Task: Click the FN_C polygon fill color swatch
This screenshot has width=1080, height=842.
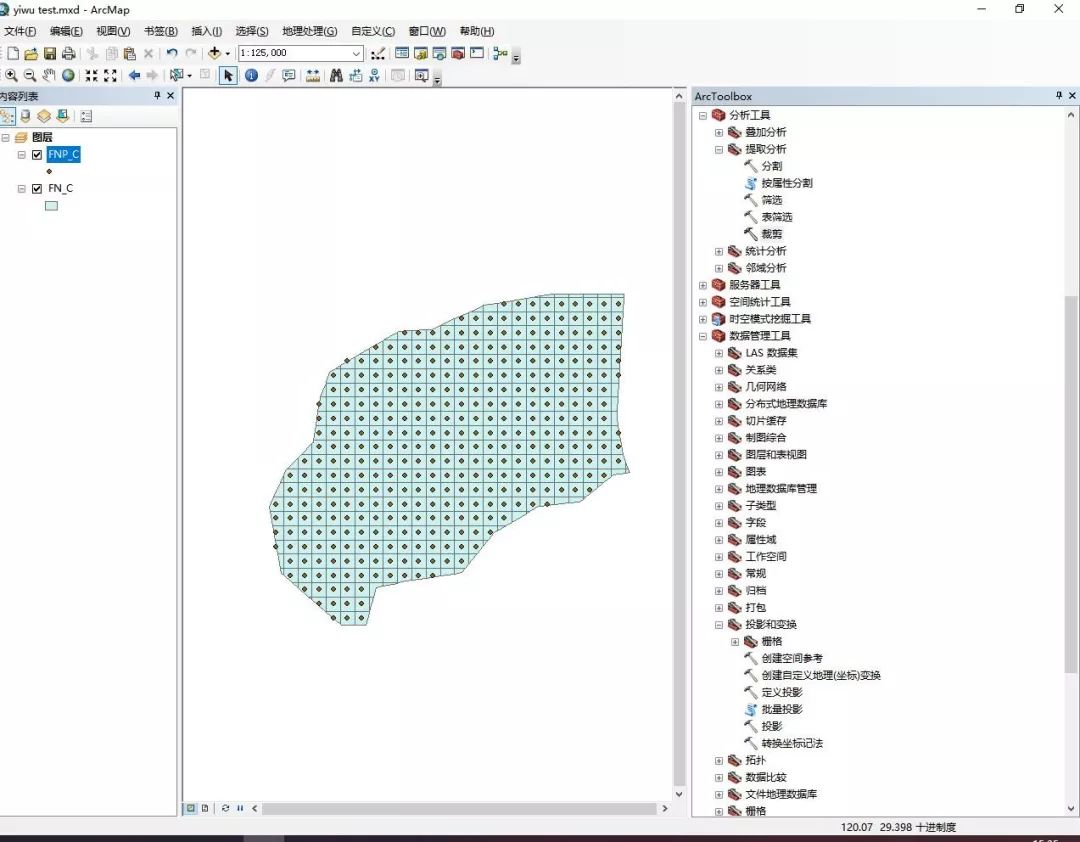Action: click(51, 205)
